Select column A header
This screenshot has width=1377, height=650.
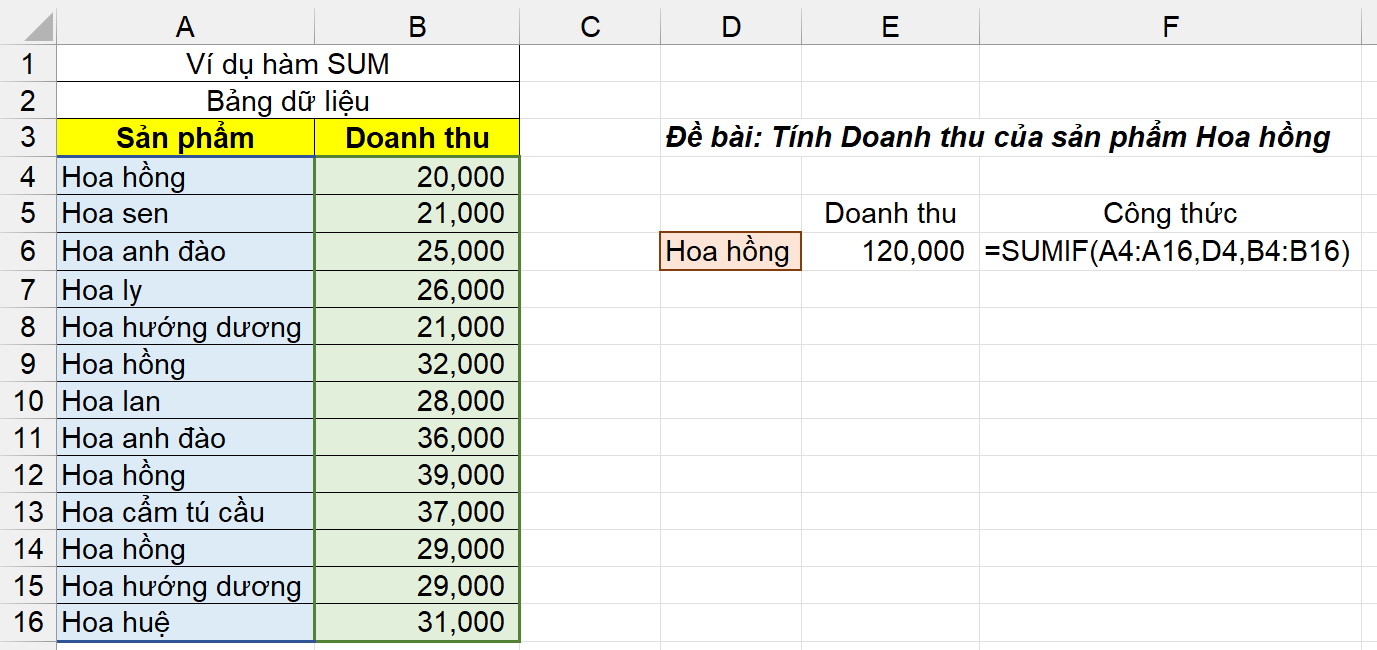click(185, 26)
